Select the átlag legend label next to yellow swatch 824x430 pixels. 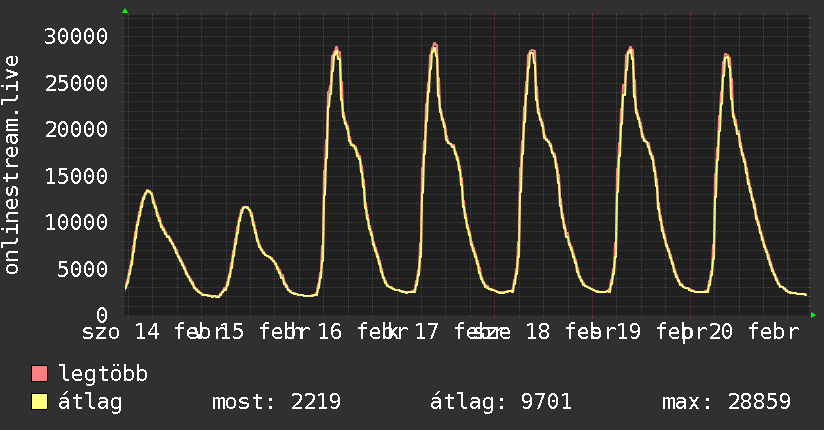click(90, 402)
